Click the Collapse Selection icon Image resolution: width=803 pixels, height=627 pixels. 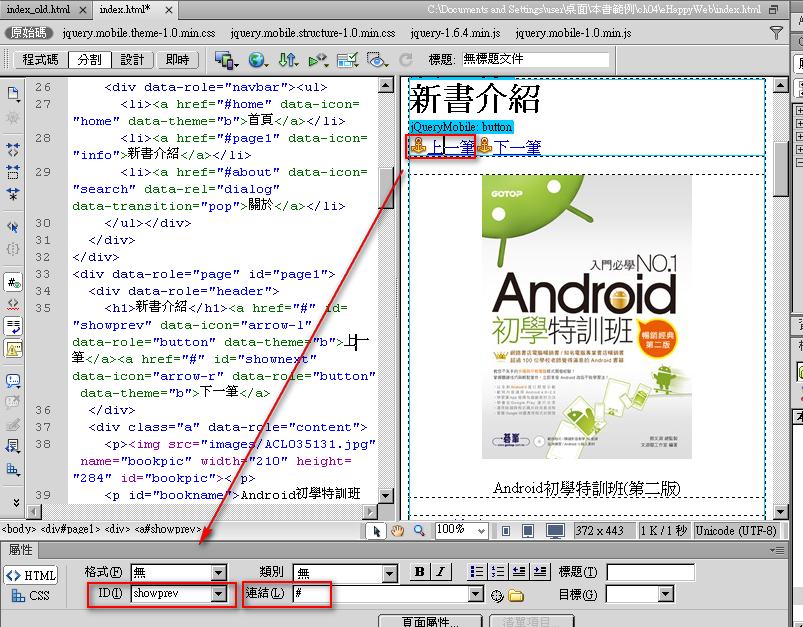(x=13, y=172)
